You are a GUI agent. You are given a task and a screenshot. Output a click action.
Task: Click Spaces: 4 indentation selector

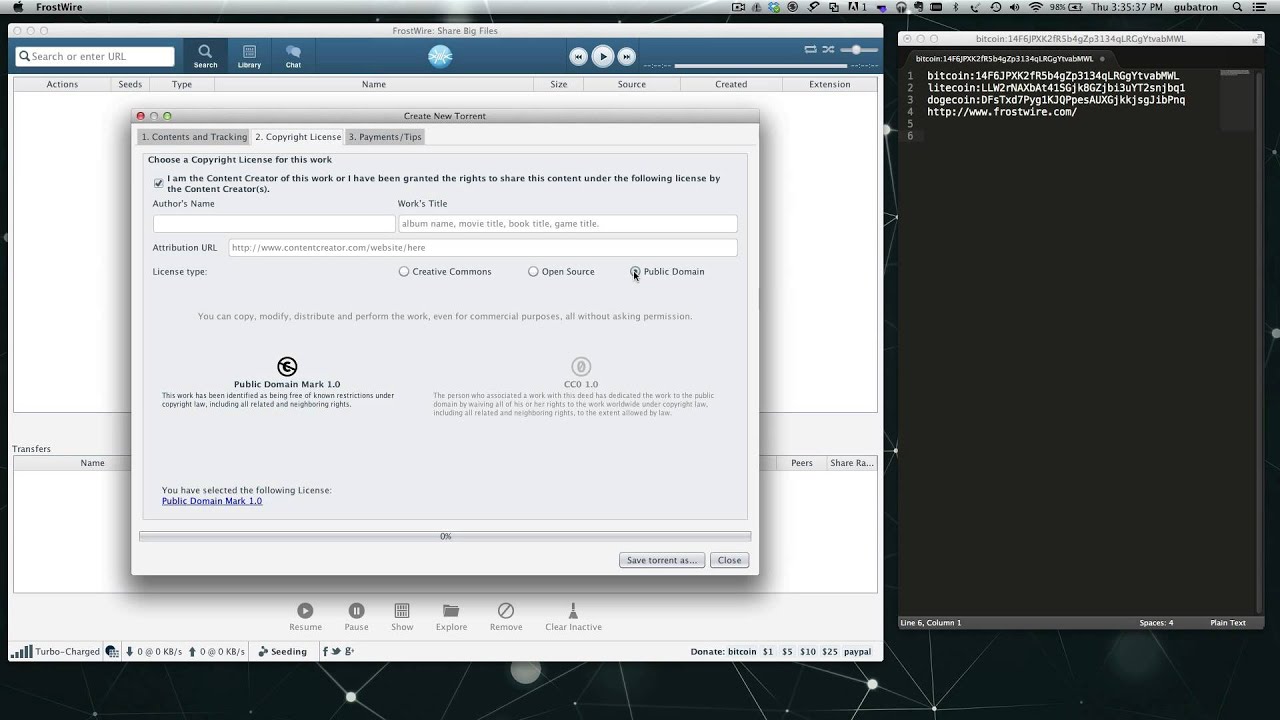tap(1156, 623)
